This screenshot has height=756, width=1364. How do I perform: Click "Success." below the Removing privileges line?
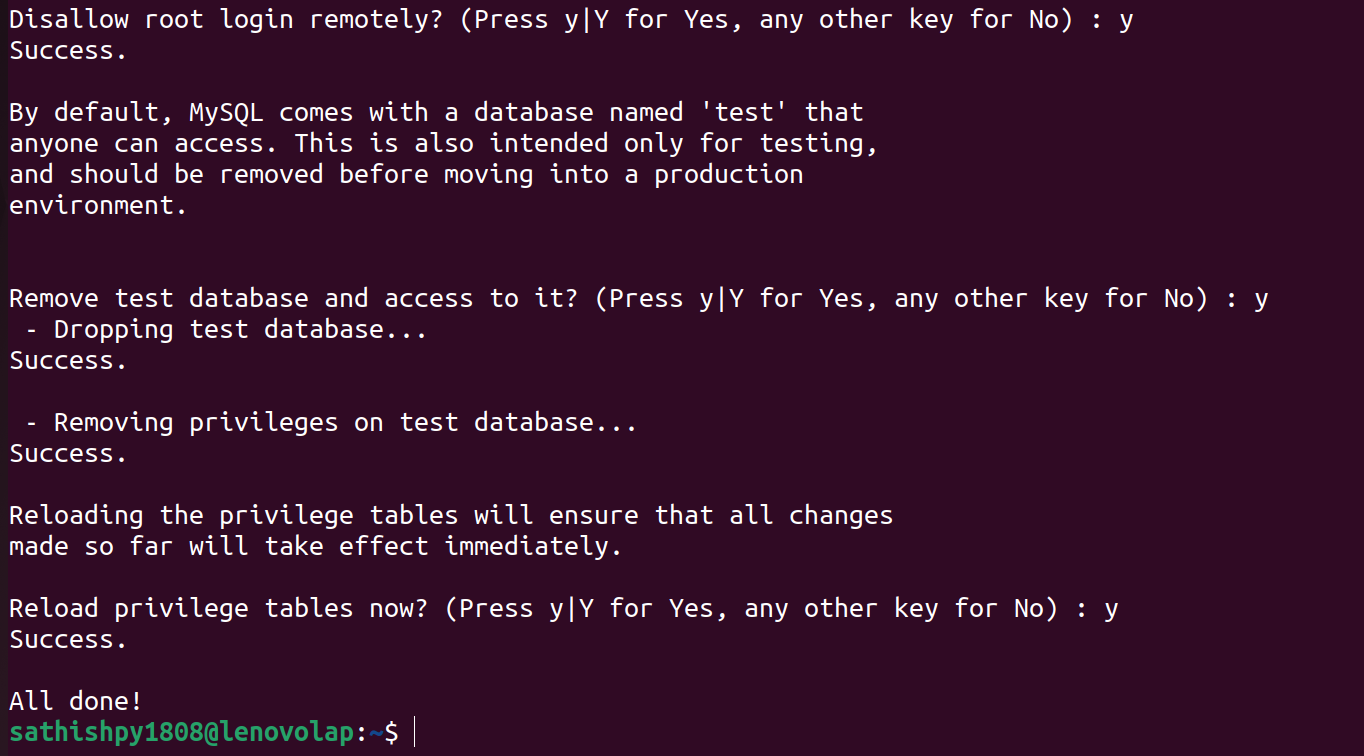pos(68,454)
